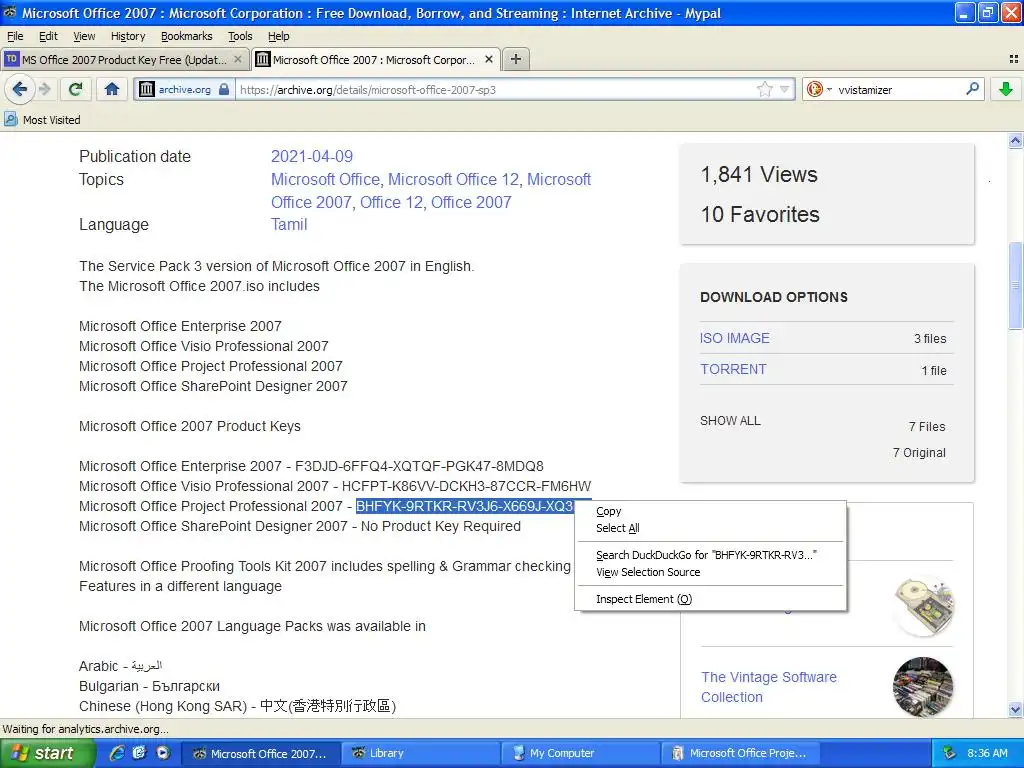
Task: Open the Microsoft Office 12 topic link
Action: click(x=454, y=180)
